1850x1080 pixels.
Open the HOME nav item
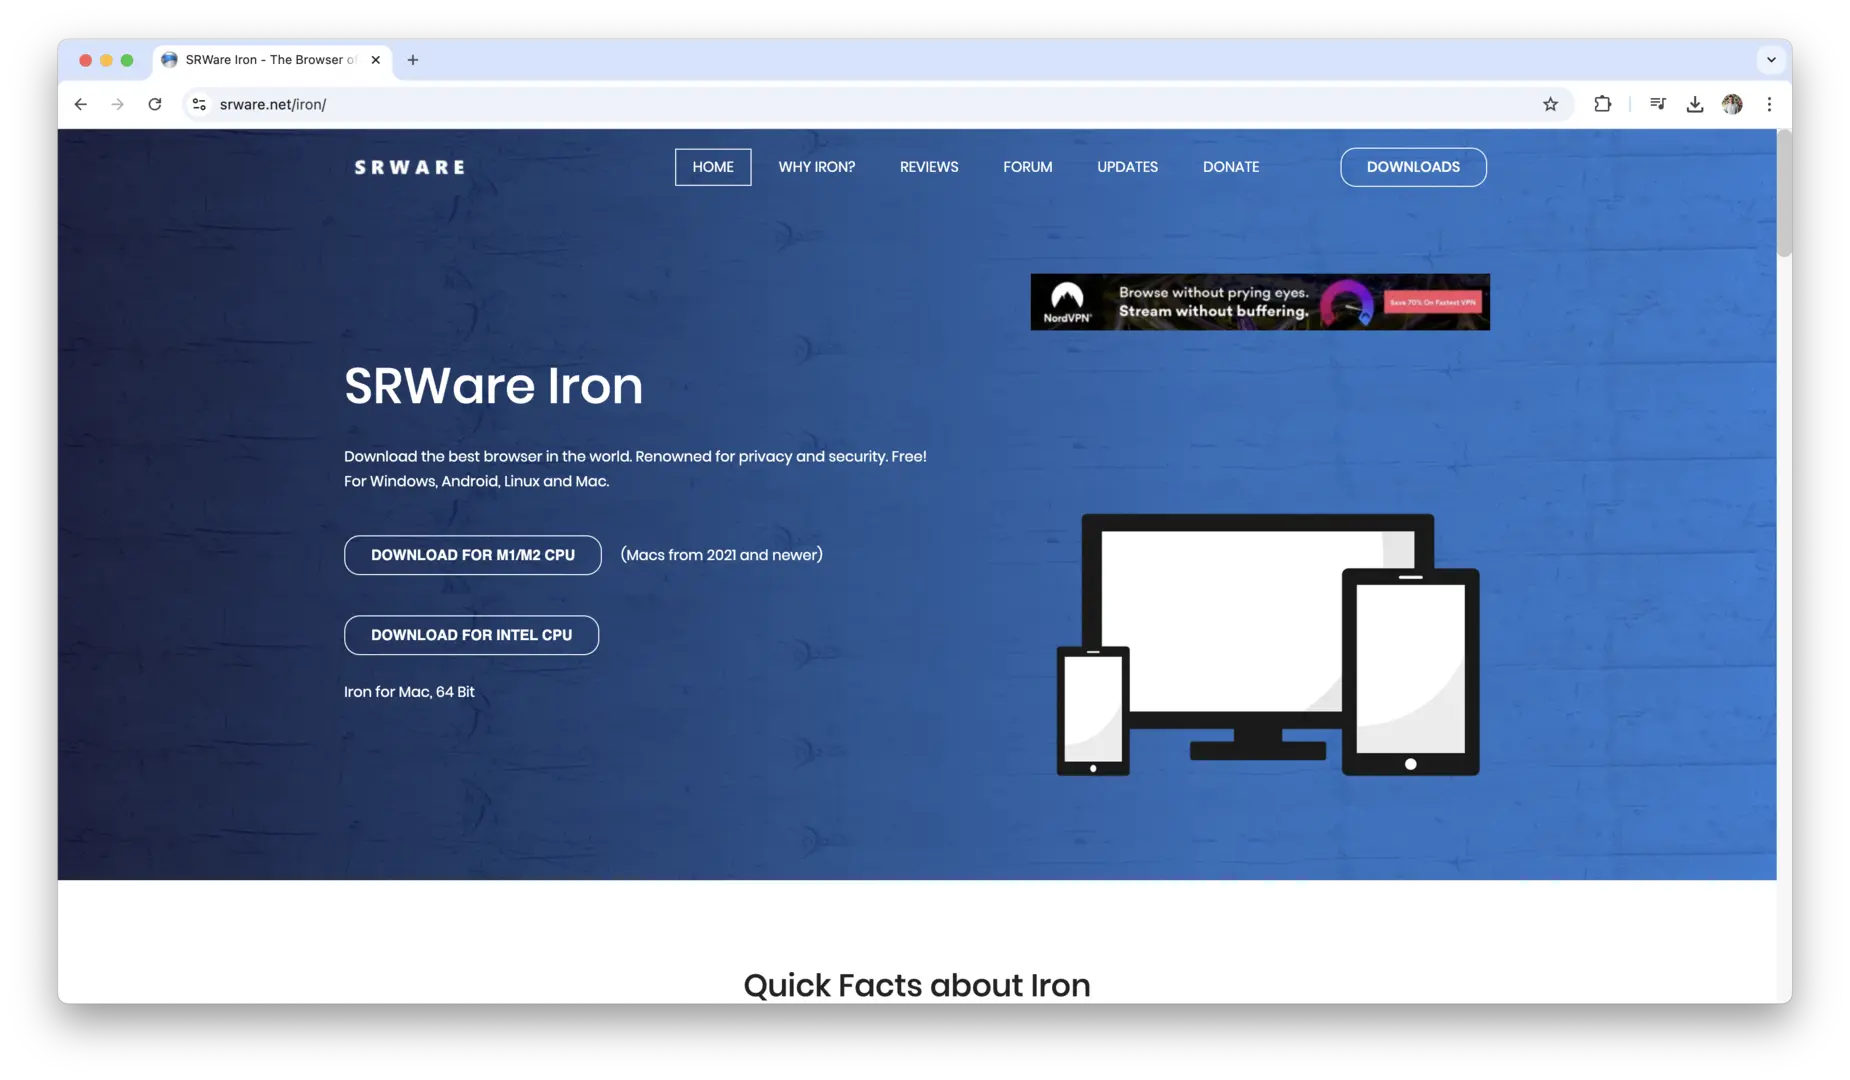713,167
